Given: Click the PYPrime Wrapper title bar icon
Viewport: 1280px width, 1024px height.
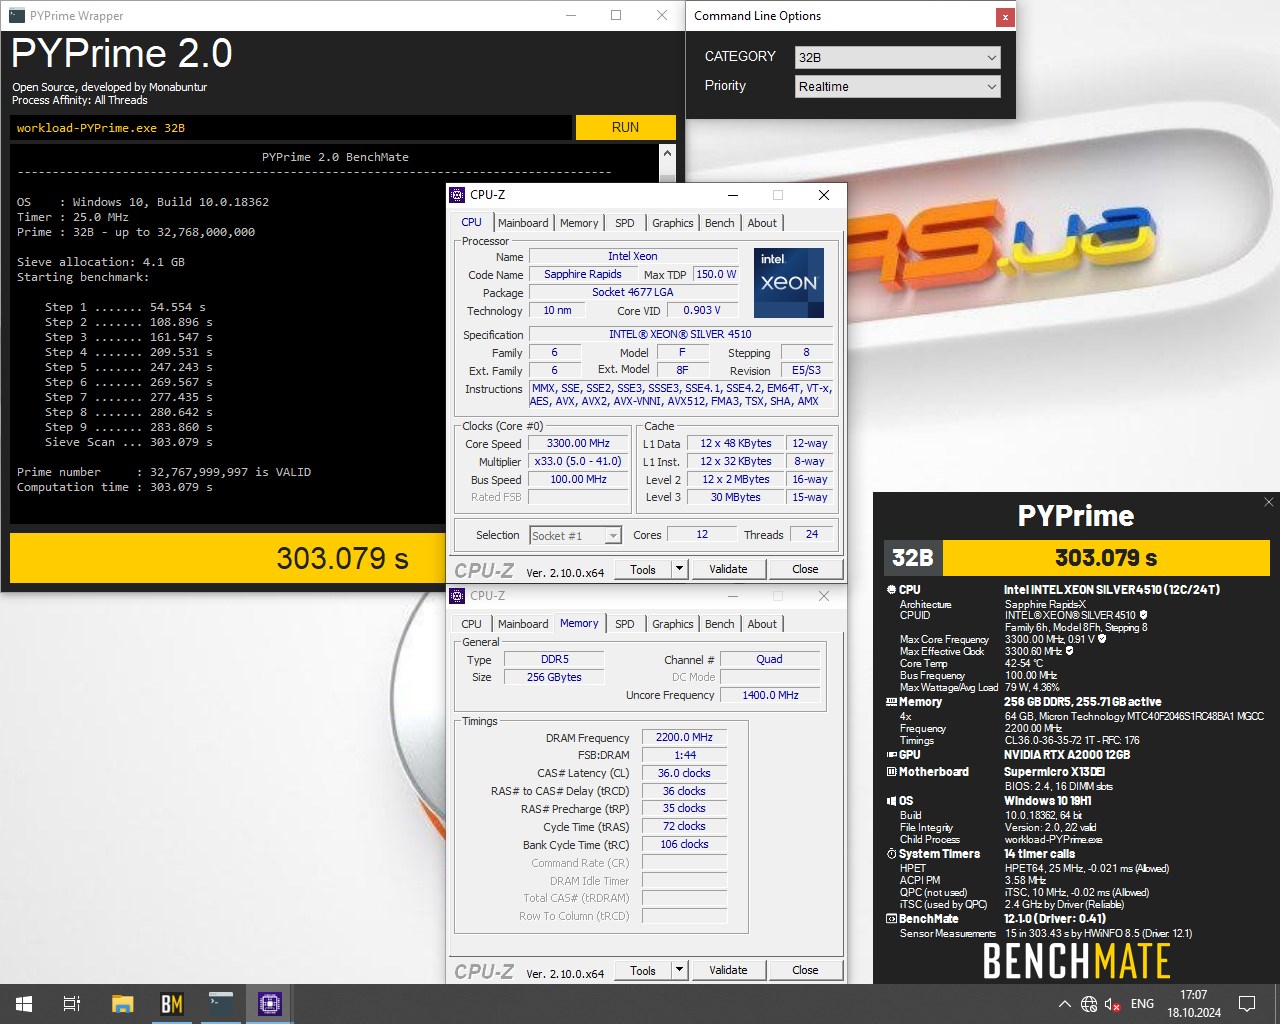Looking at the screenshot, I should pyautogui.click(x=17, y=16).
